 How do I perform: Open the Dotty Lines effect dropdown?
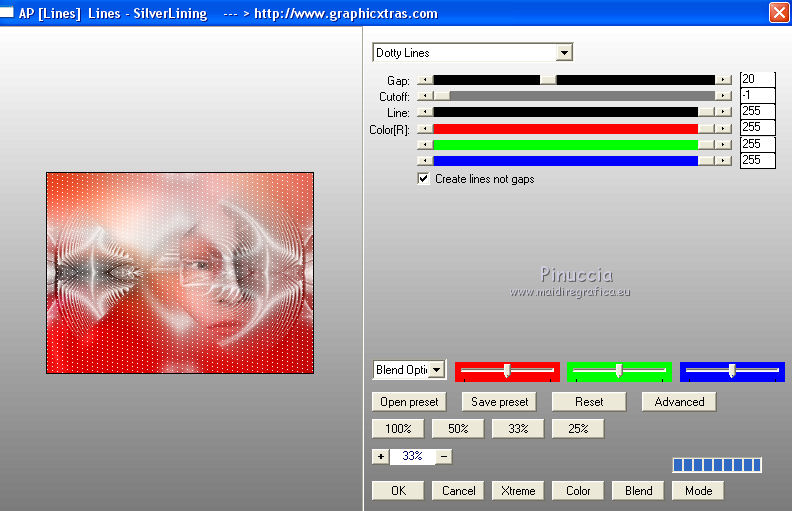click(564, 53)
